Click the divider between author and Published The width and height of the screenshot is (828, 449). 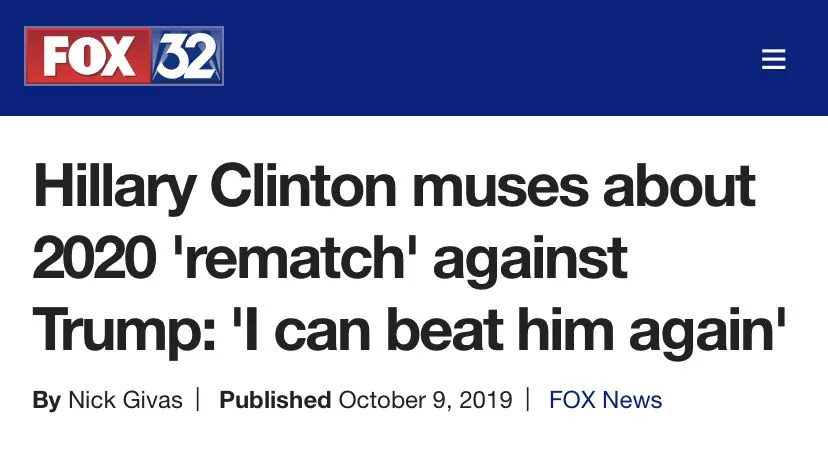pyautogui.click(x=198, y=400)
